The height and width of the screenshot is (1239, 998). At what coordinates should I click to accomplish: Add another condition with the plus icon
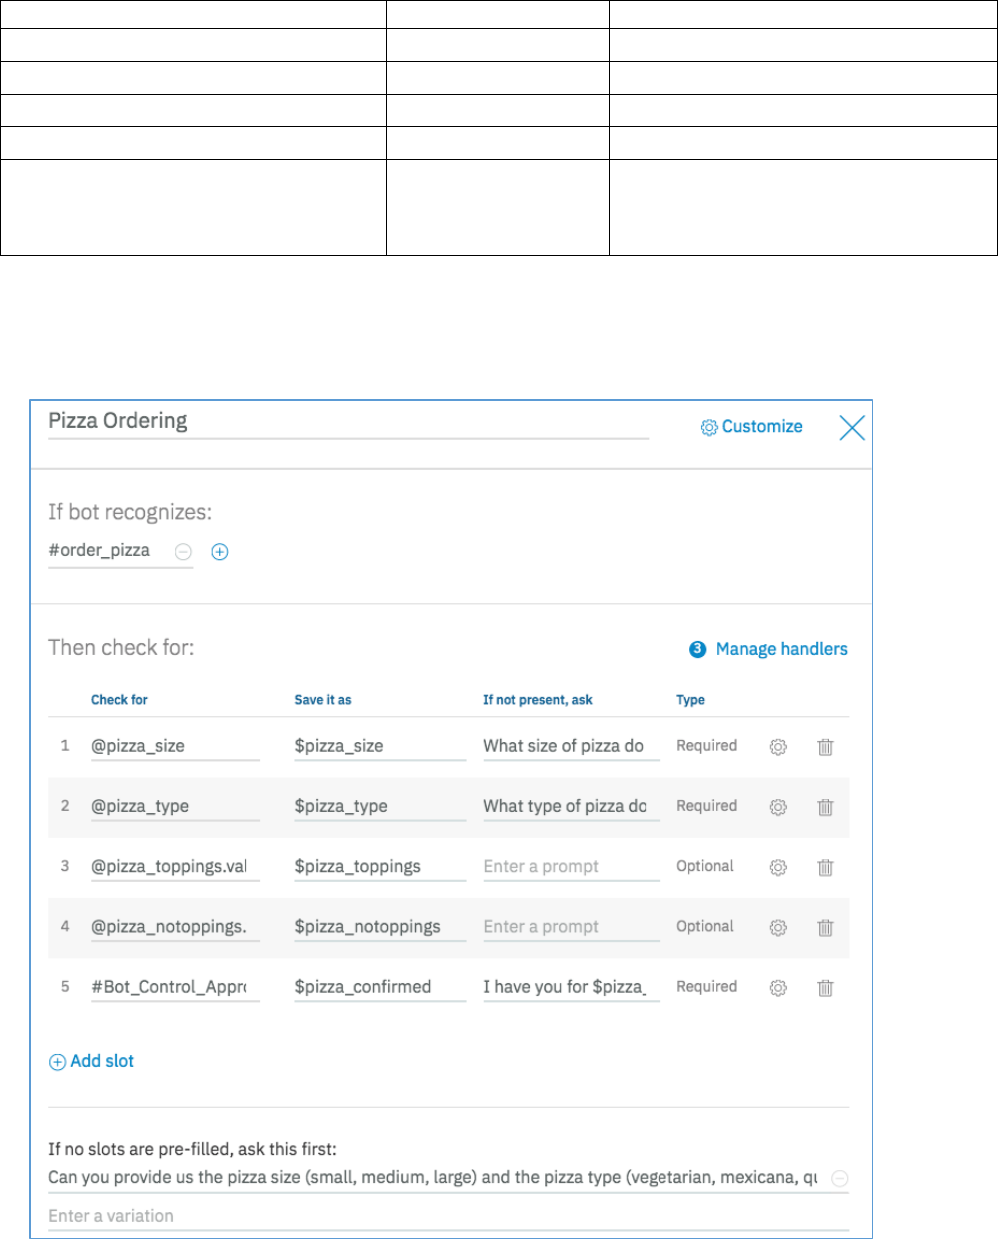220,551
